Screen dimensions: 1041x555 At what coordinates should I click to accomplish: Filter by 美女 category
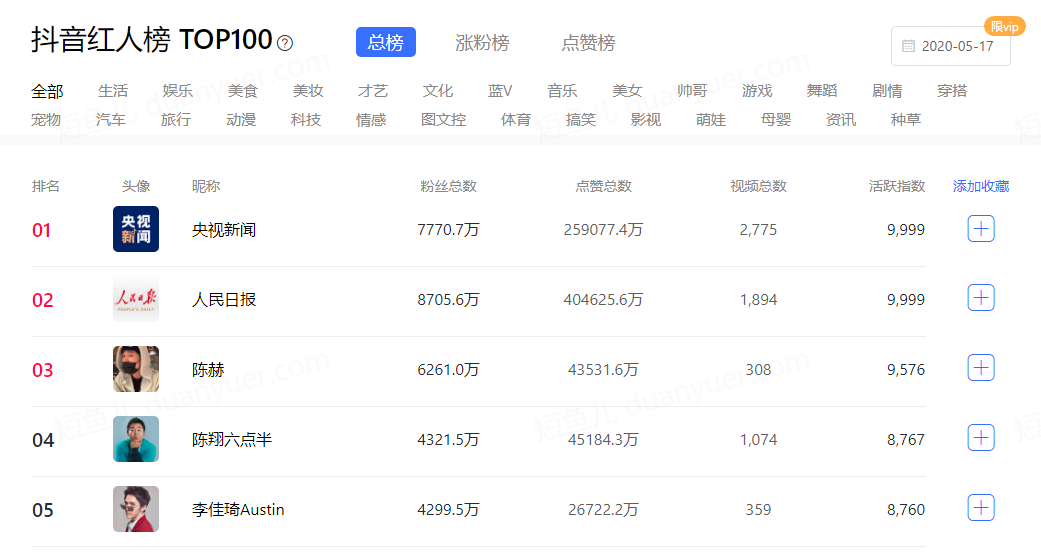[x=627, y=91]
